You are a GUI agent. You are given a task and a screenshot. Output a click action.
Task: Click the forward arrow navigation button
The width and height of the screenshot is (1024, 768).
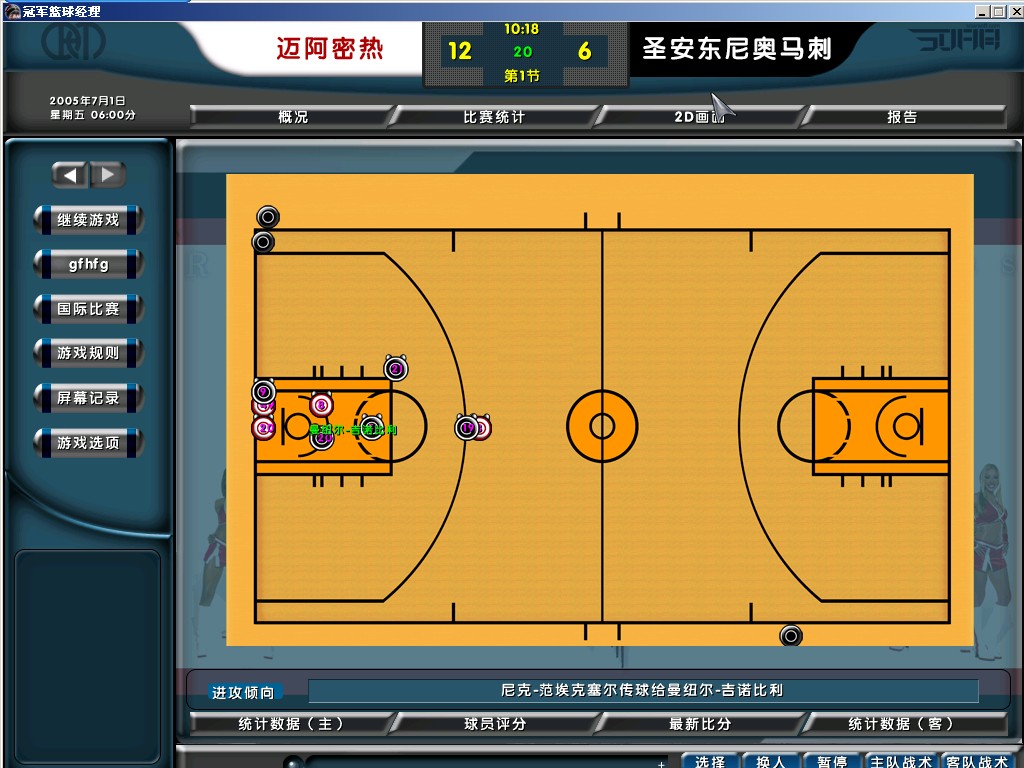coord(108,174)
